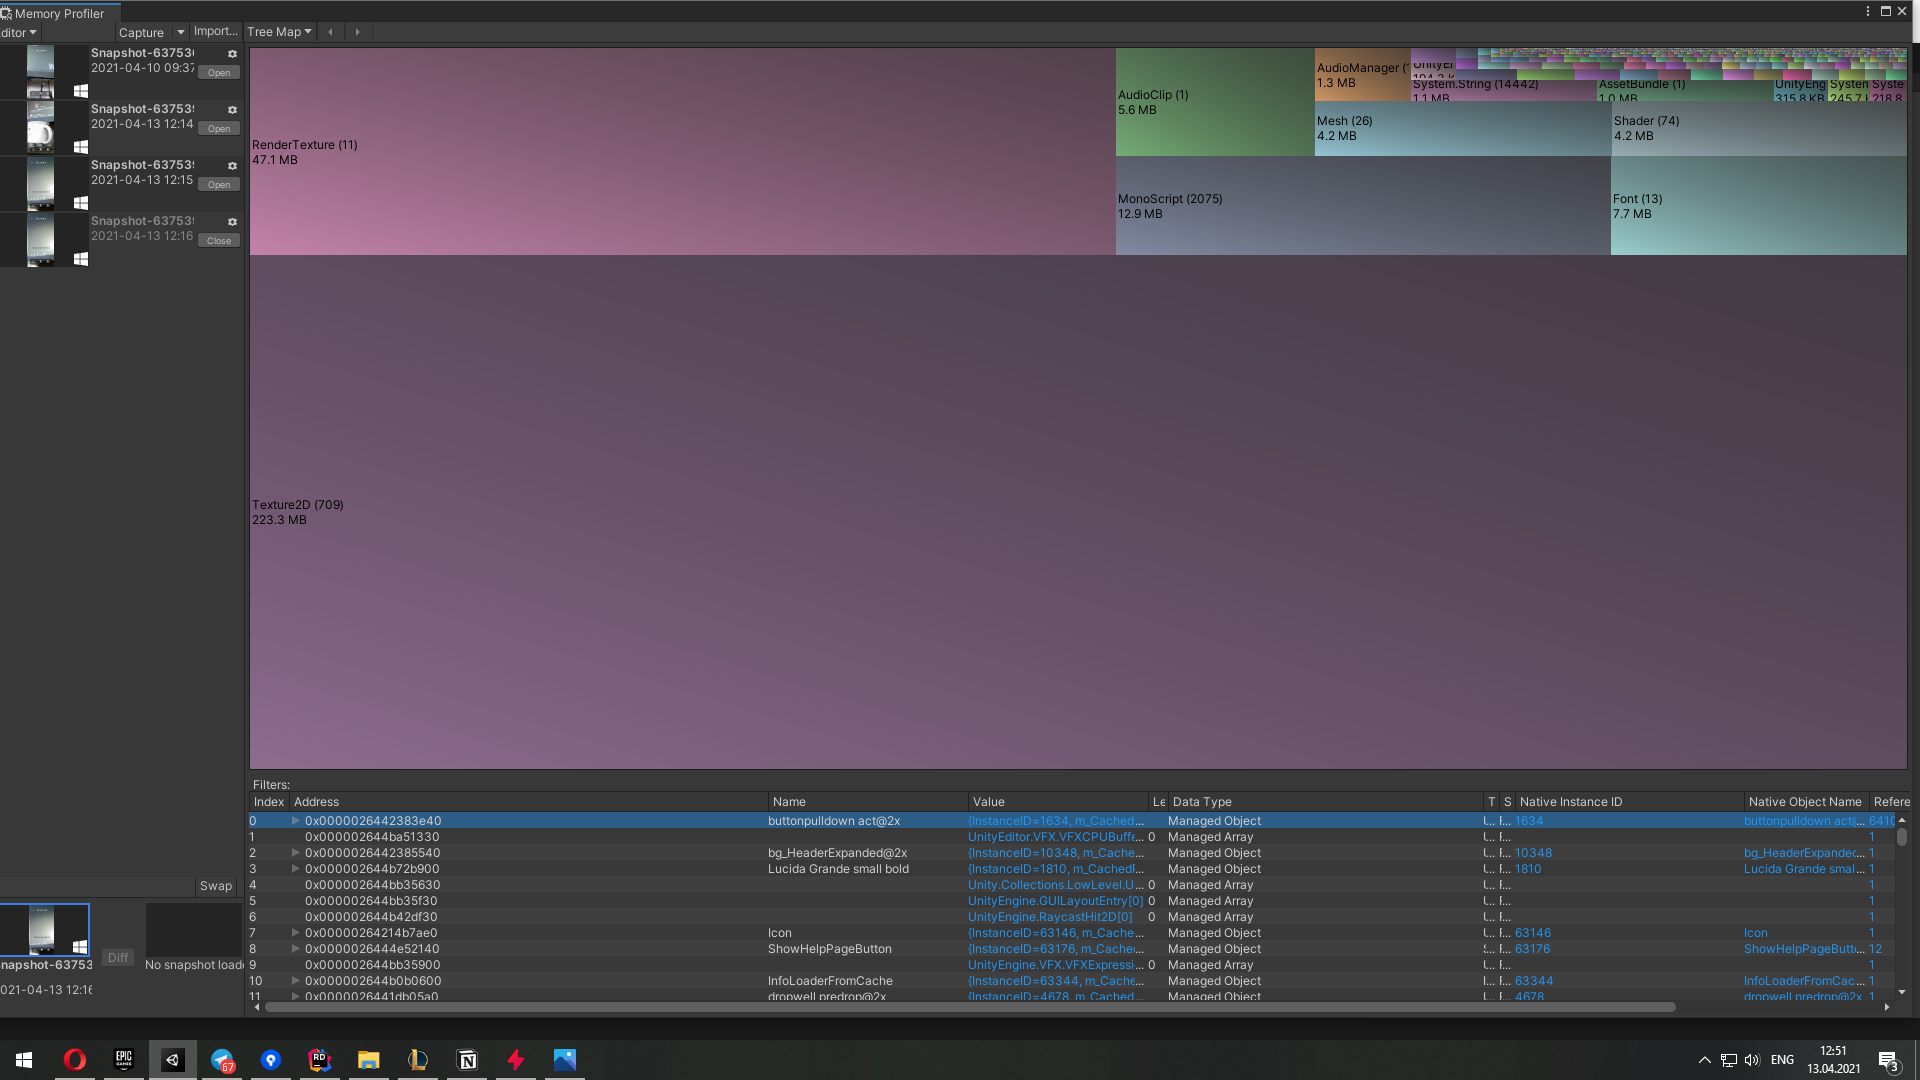The height and width of the screenshot is (1080, 1920).
Task: Expand row 8 ShowHelpPageButton
Action: click(295, 948)
